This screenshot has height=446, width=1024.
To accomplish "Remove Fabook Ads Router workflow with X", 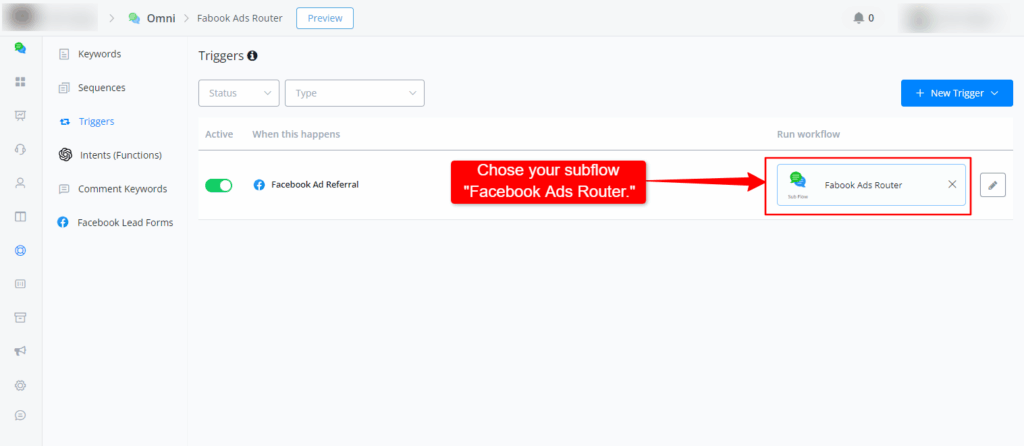I will 951,185.
